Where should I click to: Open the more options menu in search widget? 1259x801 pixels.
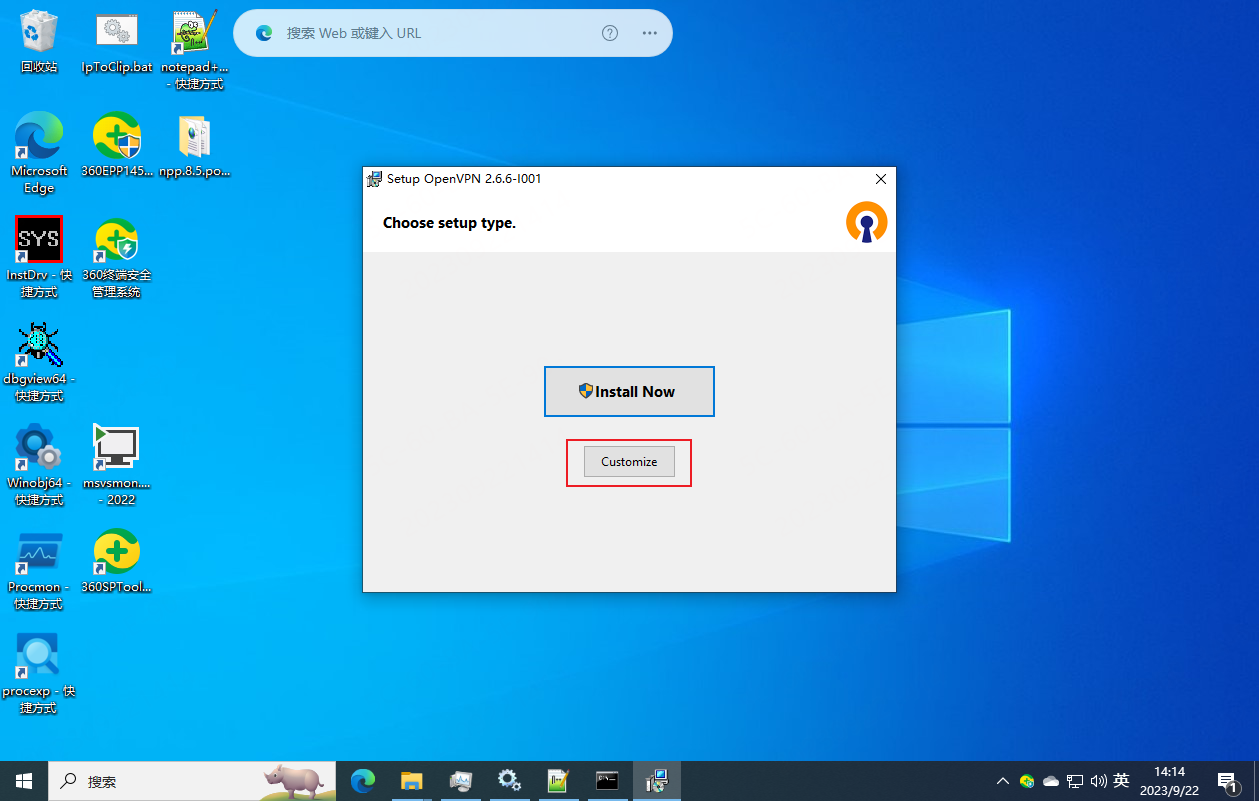650,33
